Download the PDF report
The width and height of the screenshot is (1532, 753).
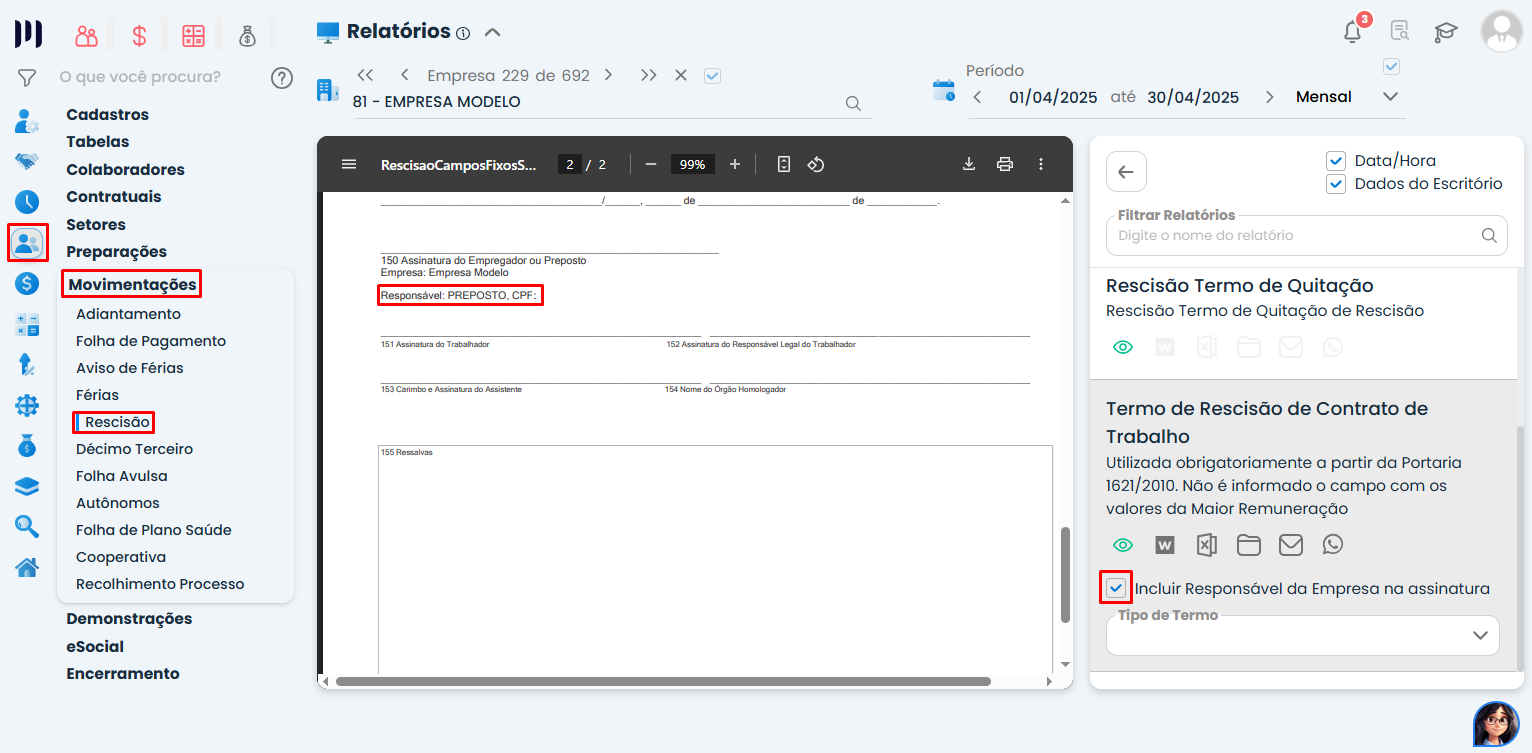[x=968, y=164]
